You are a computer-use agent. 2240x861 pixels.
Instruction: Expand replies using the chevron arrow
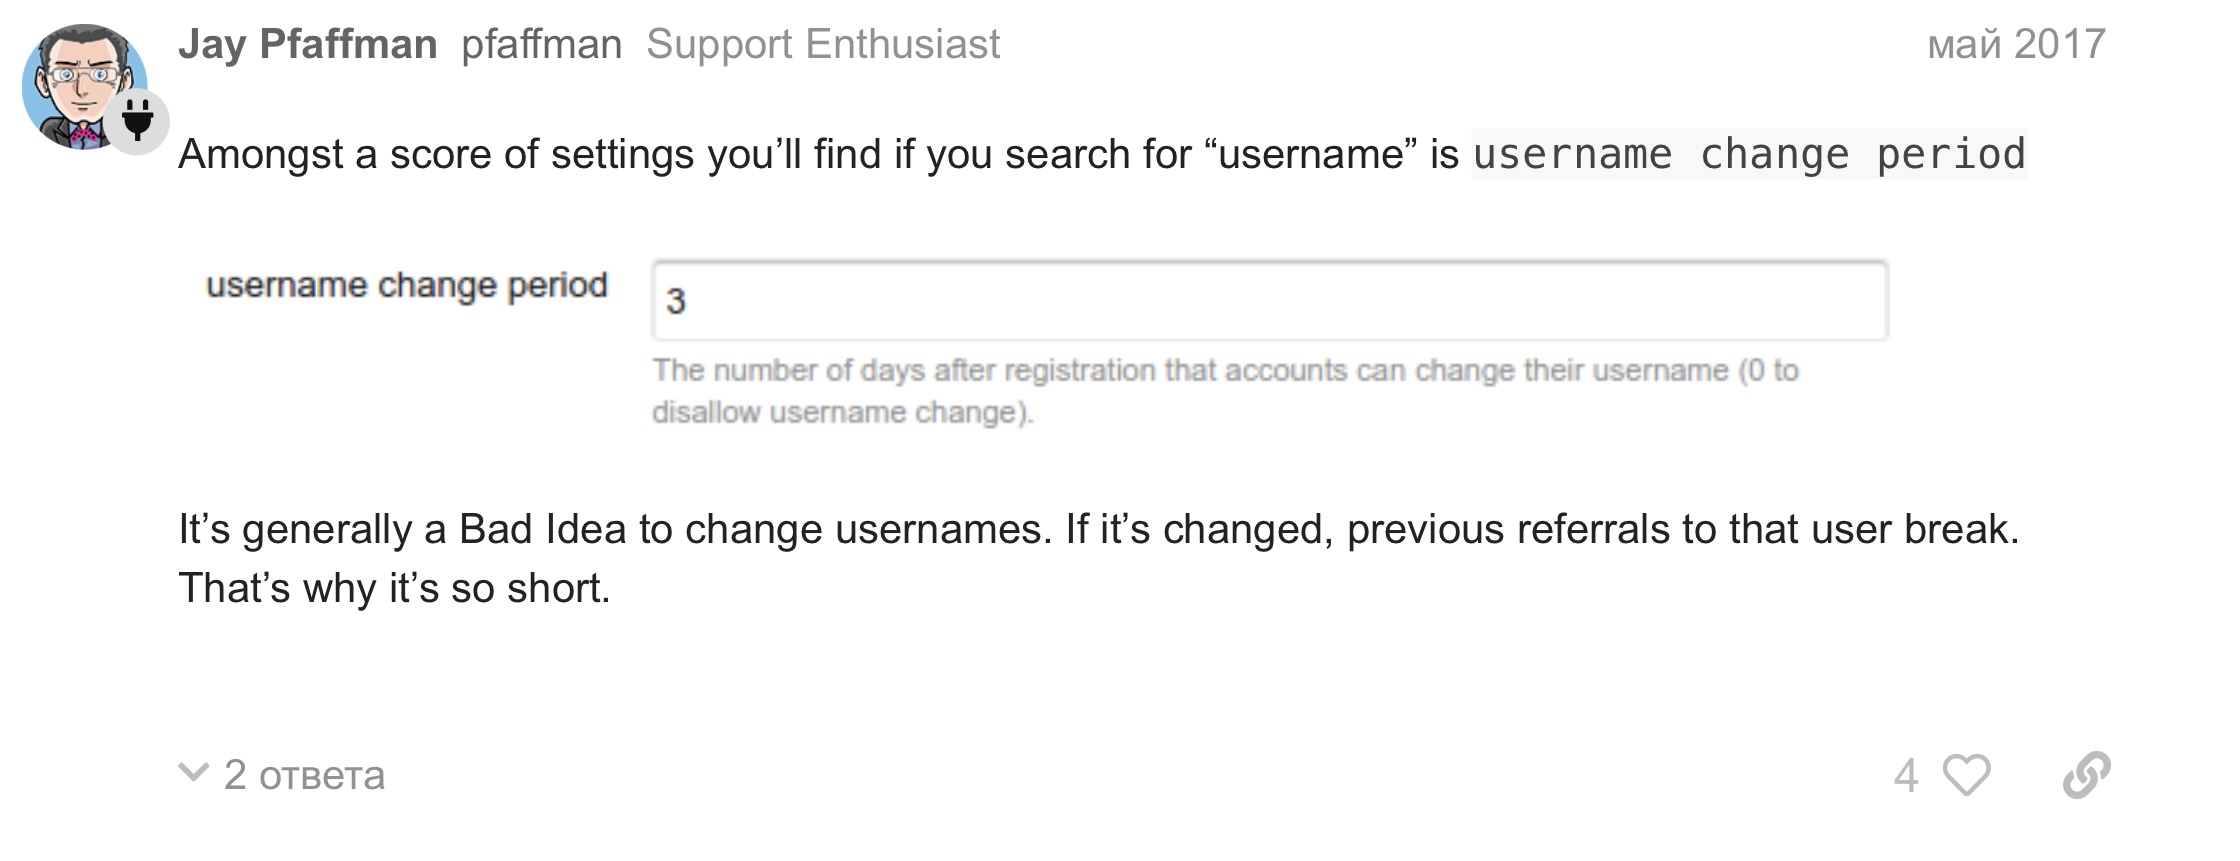pyautogui.click(x=193, y=773)
